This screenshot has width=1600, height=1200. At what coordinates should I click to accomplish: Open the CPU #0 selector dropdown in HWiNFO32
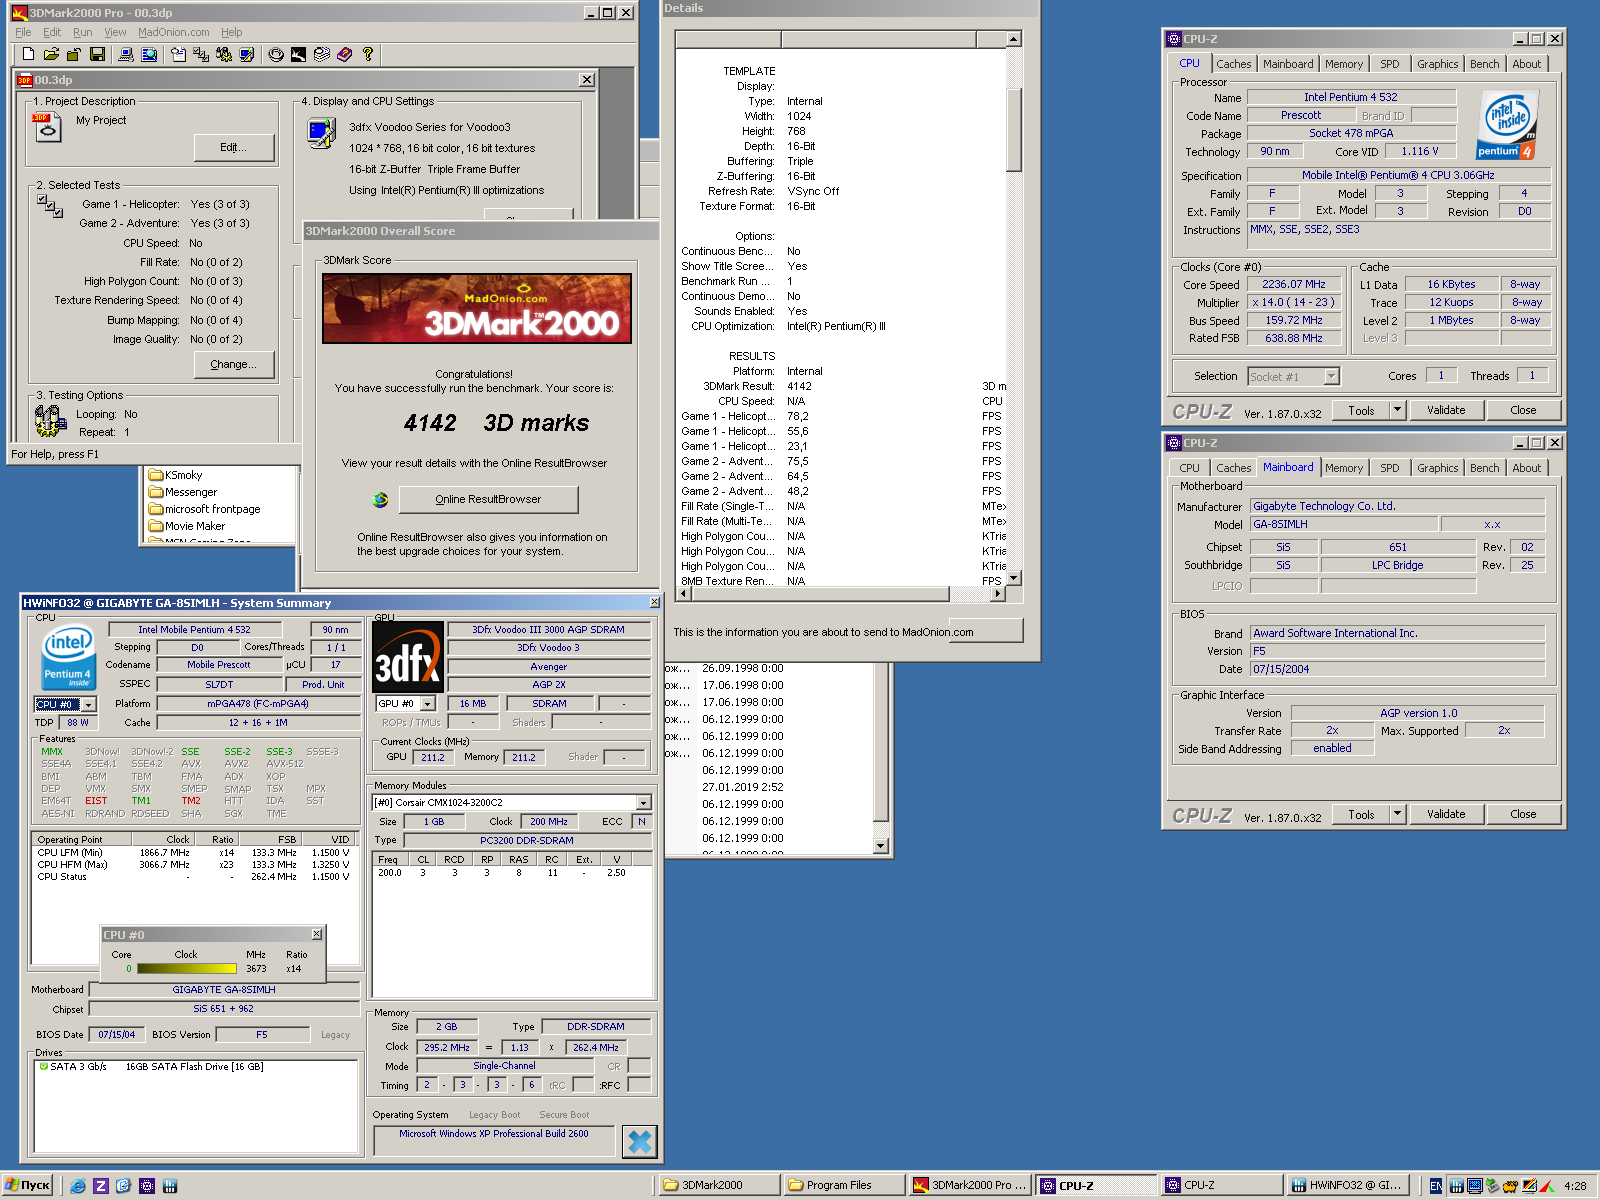[88, 705]
